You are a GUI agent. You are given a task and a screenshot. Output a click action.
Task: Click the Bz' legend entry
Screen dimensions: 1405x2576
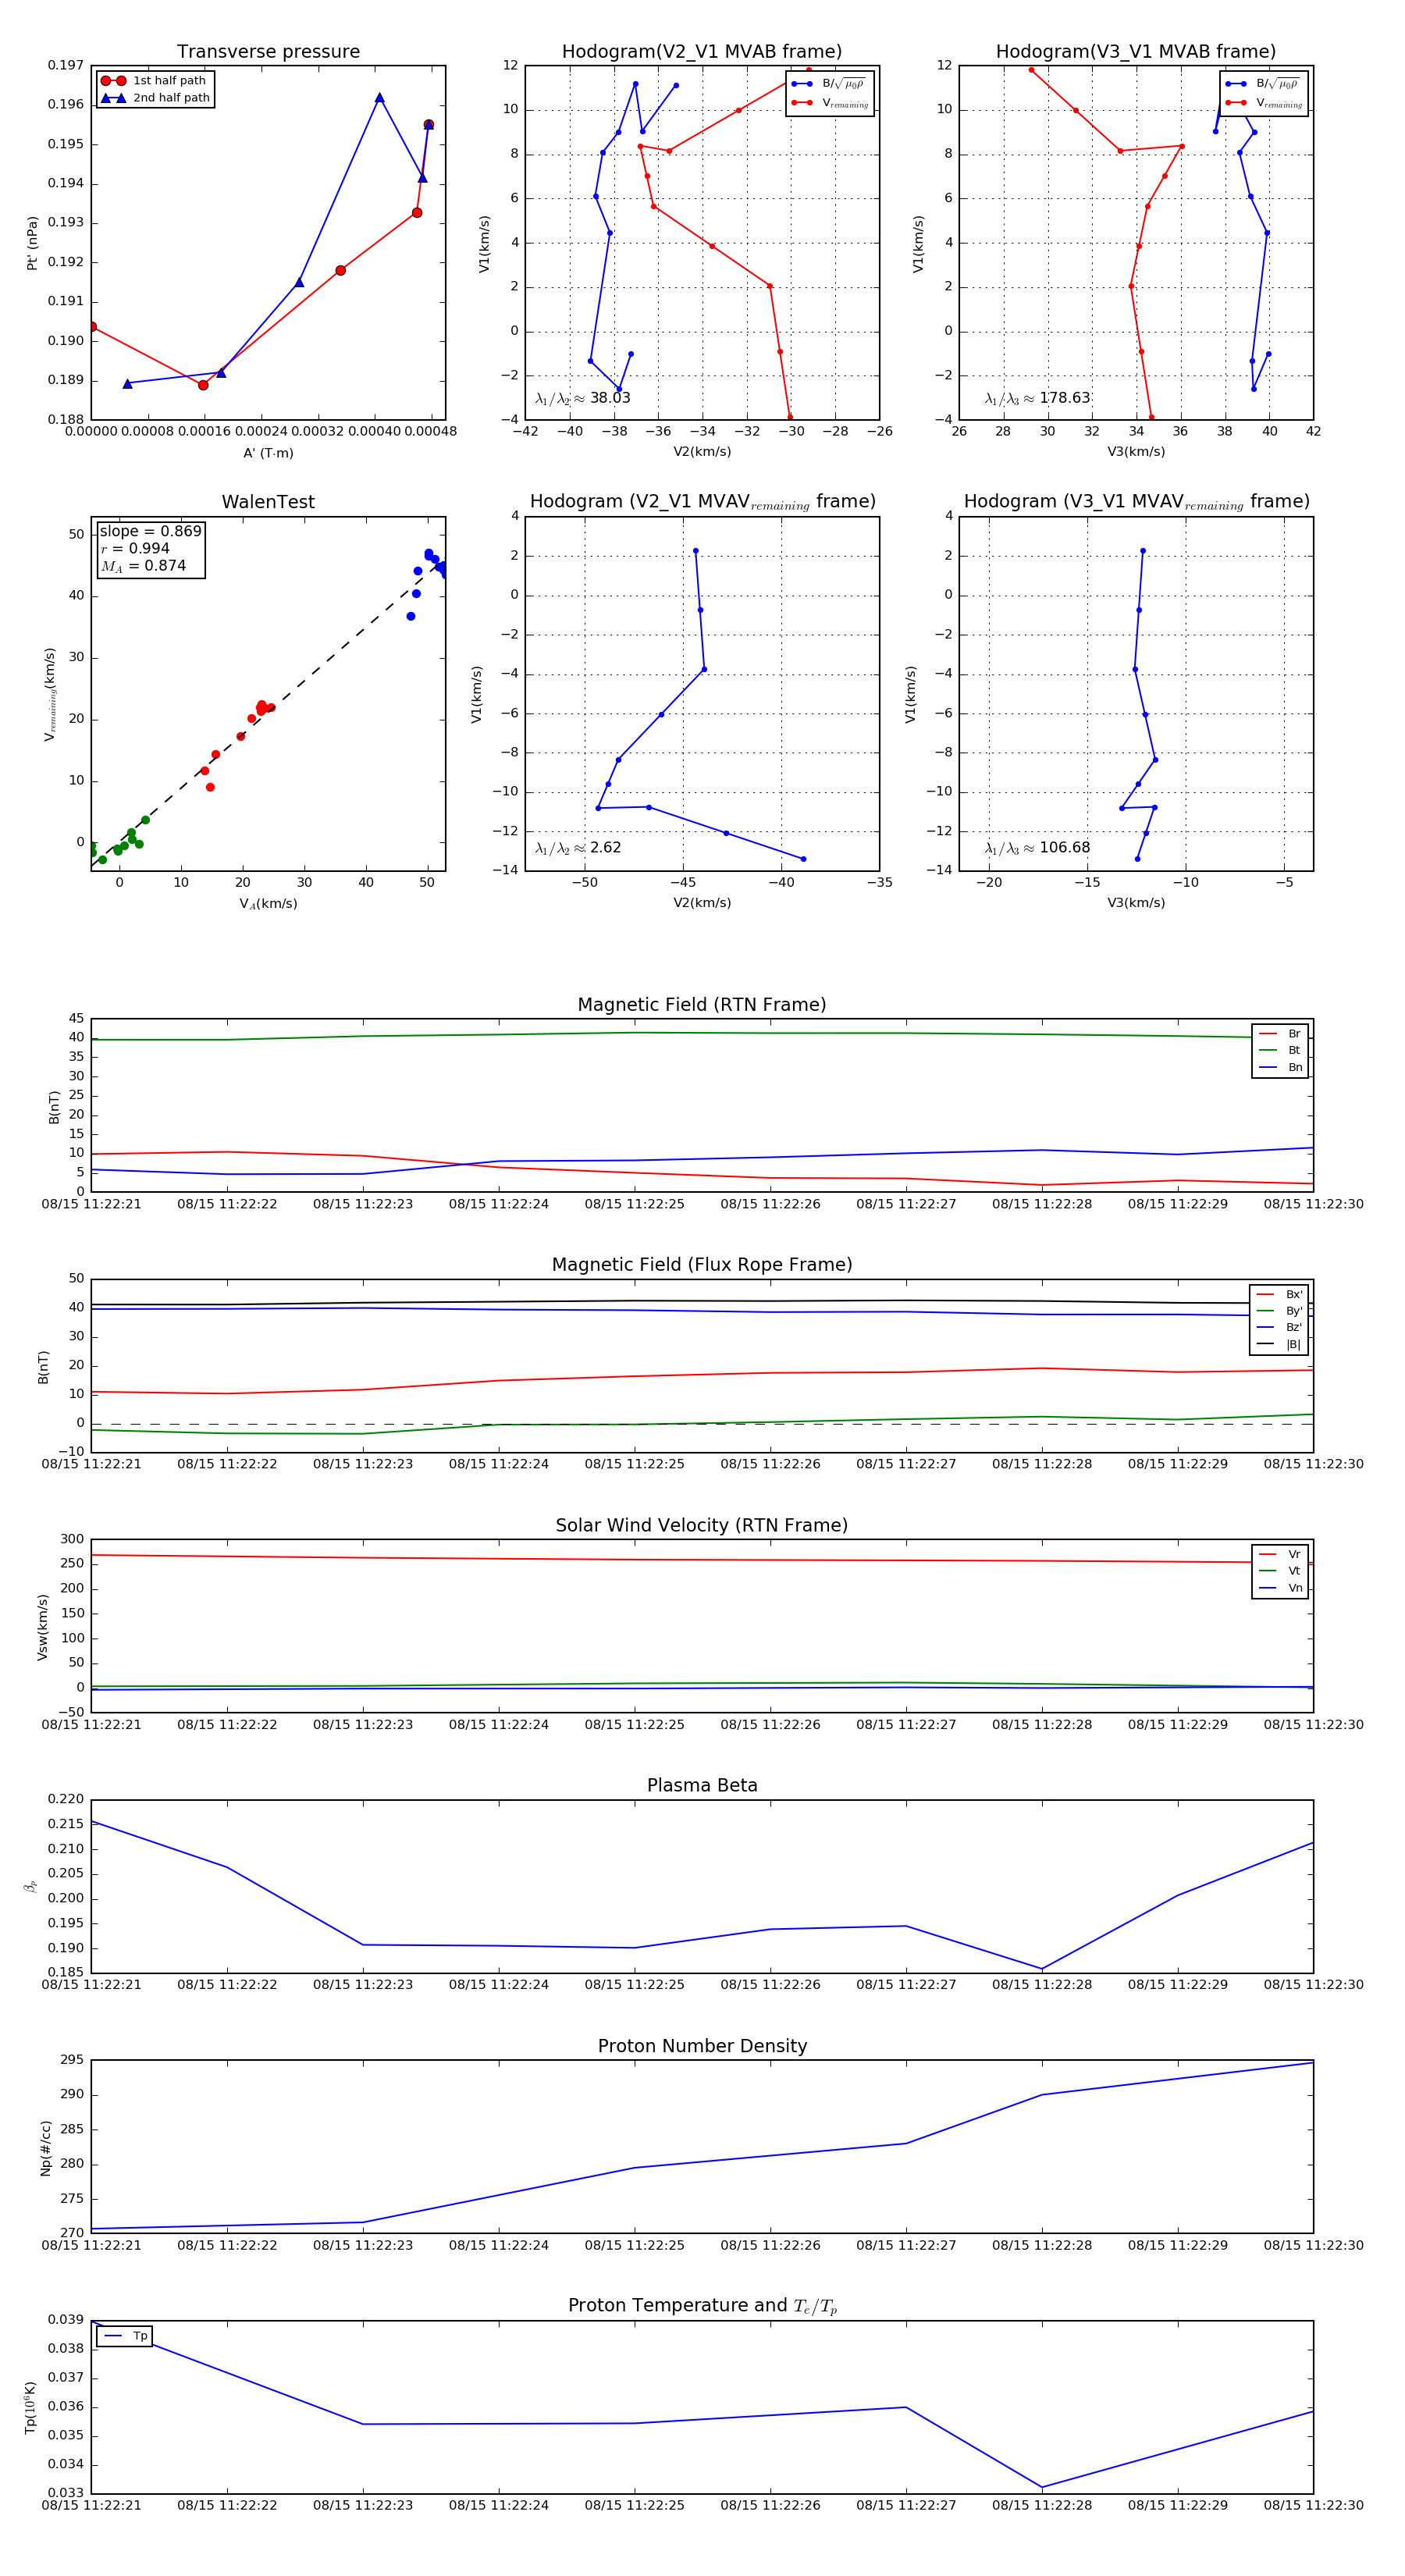point(1279,1328)
